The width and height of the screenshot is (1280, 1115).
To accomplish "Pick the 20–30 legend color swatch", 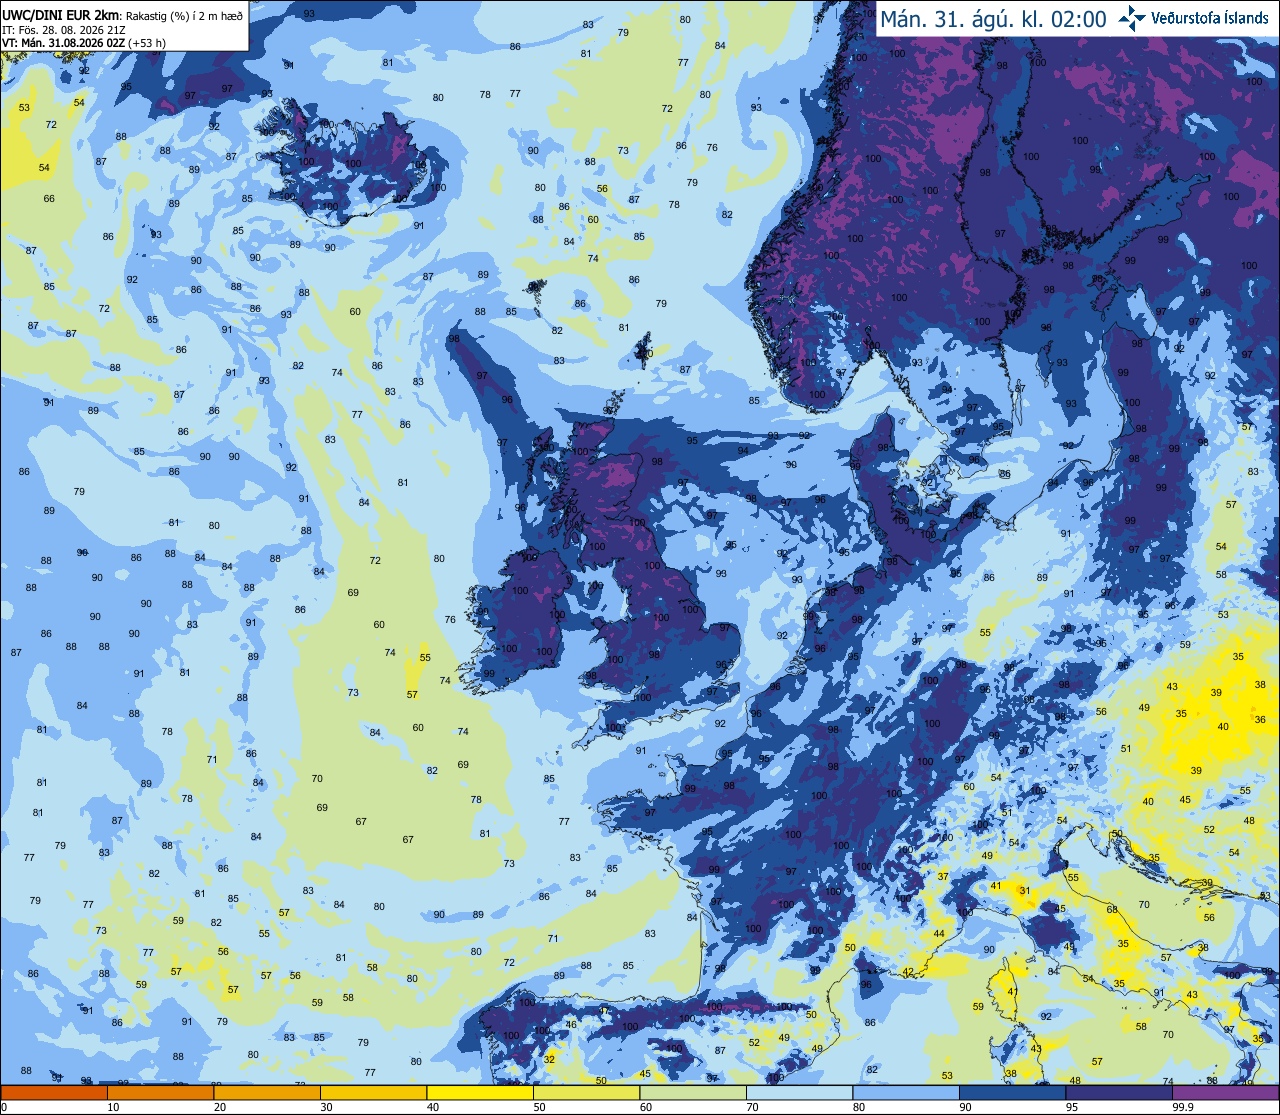I will pyautogui.click(x=267, y=1092).
